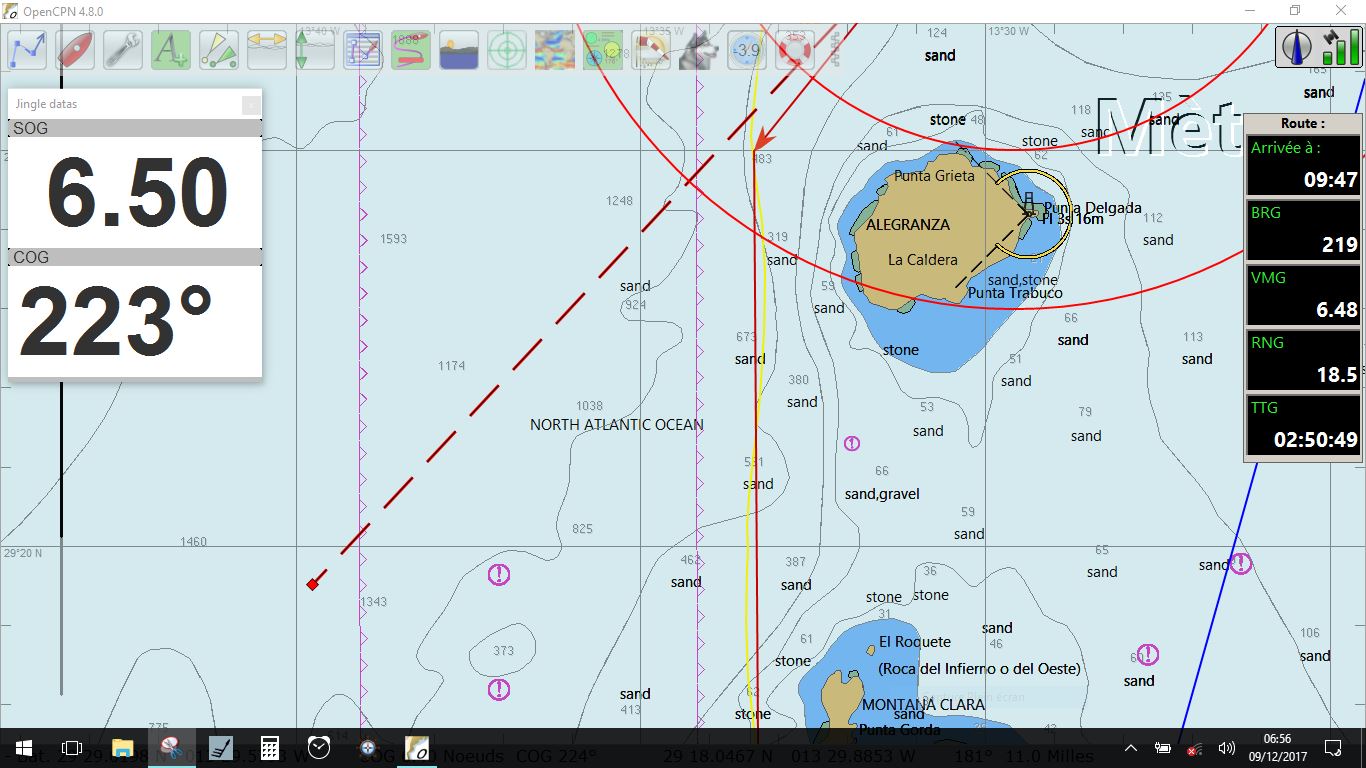Toggle Auto Follow red boat icon
Viewport: 1366px width, 768px height.
[75, 50]
